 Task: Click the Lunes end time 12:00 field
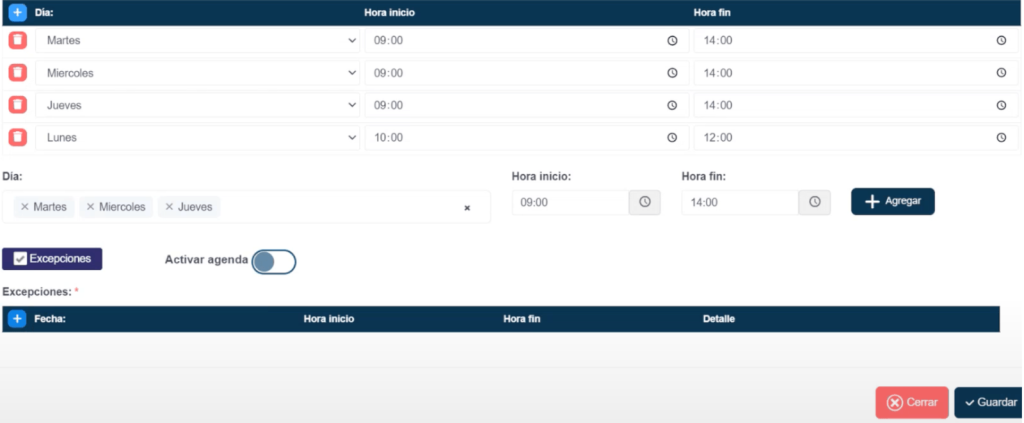point(840,137)
